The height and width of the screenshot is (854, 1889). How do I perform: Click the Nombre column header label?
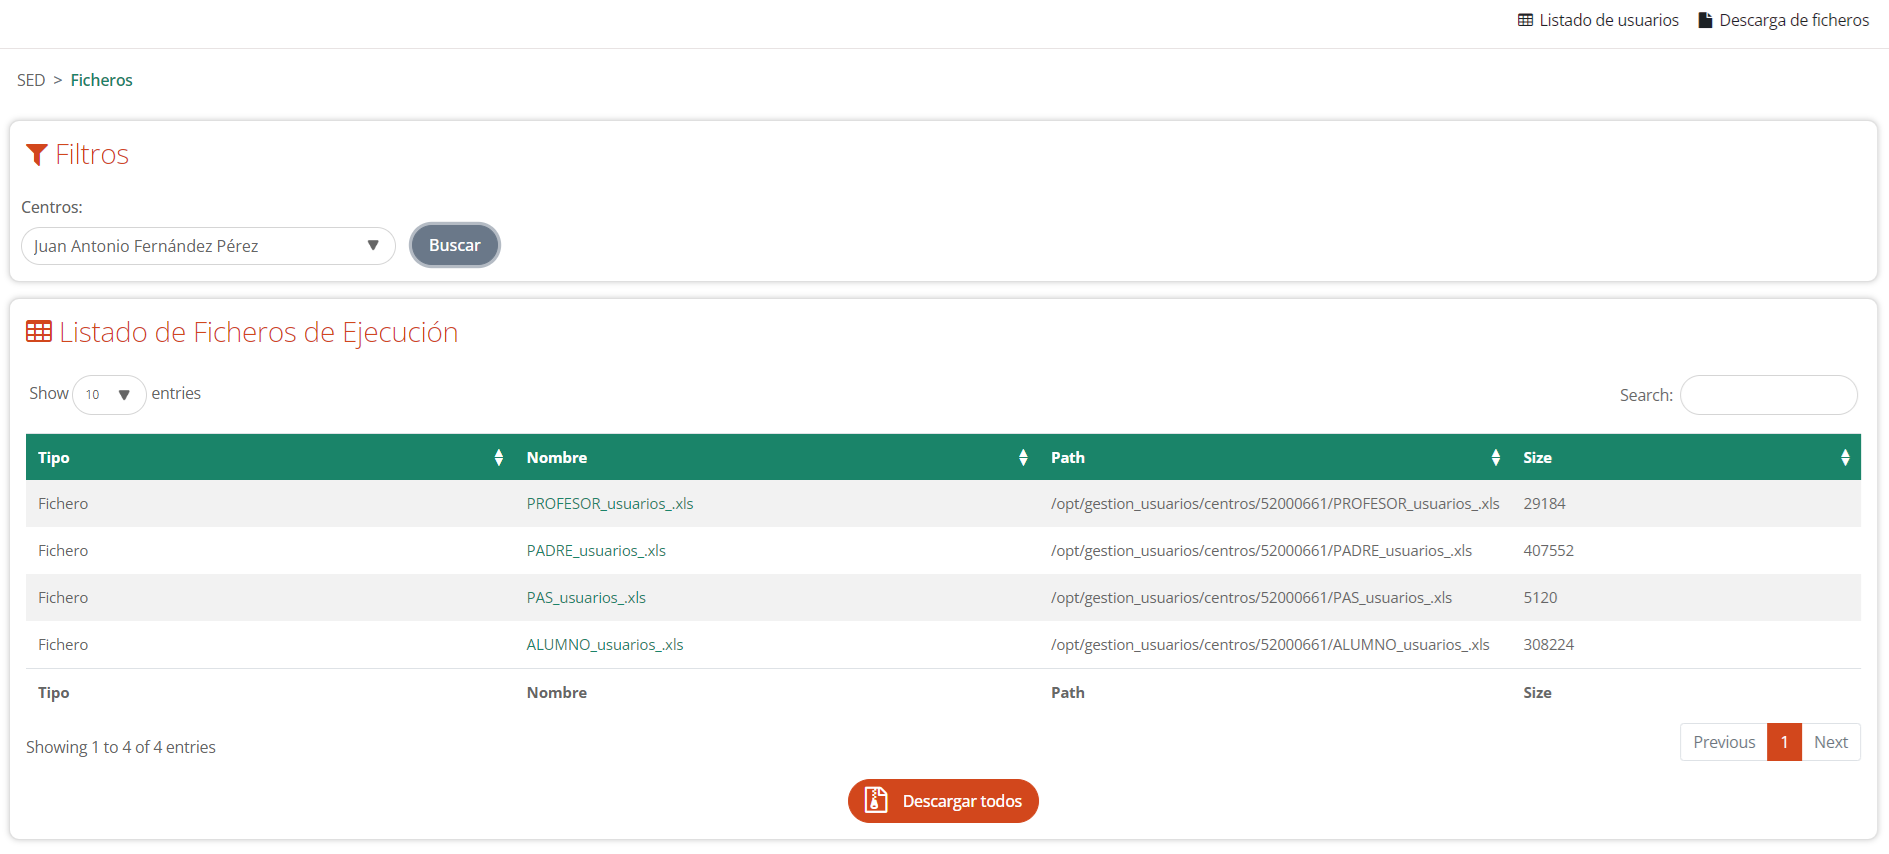click(x=557, y=458)
